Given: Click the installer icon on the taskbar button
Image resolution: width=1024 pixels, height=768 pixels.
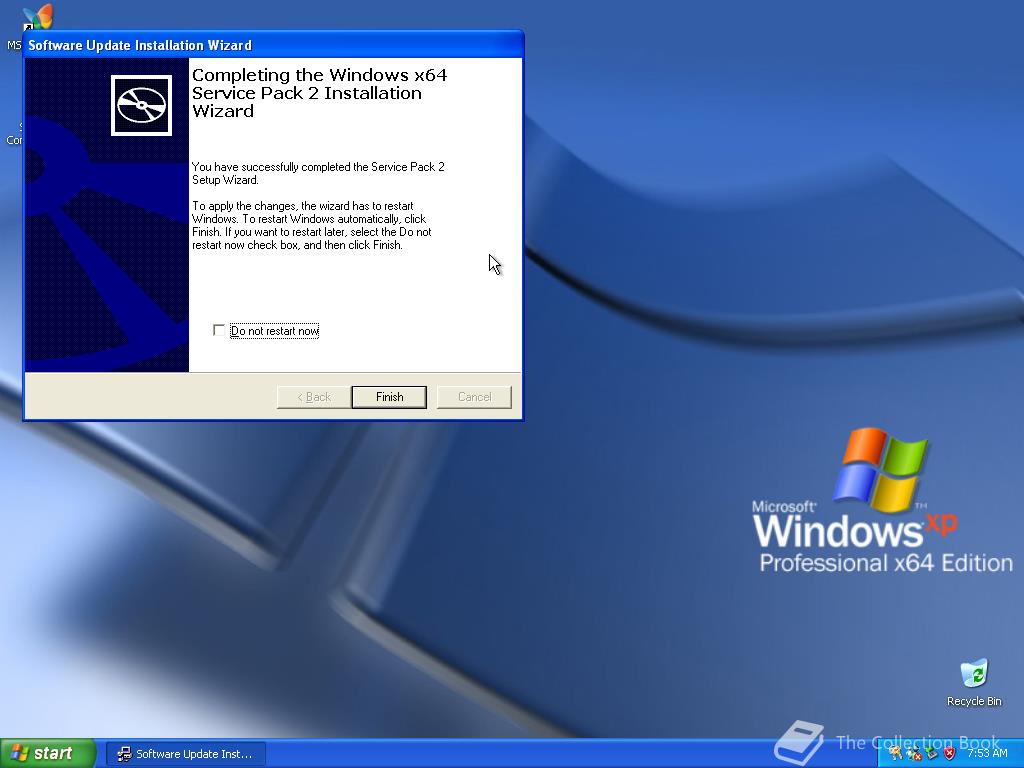Looking at the screenshot, I should [x=124, y=753].
